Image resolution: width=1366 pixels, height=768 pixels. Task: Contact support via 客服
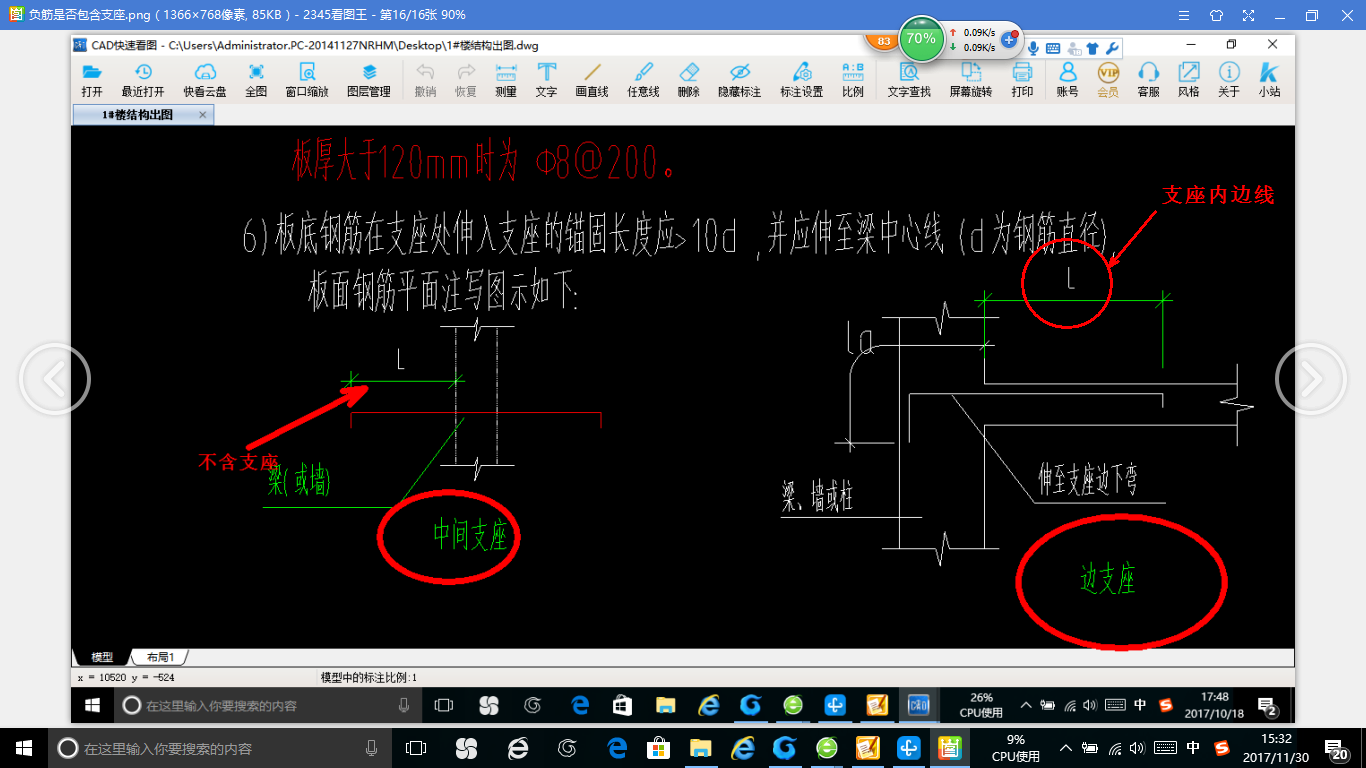[1149, 80]
